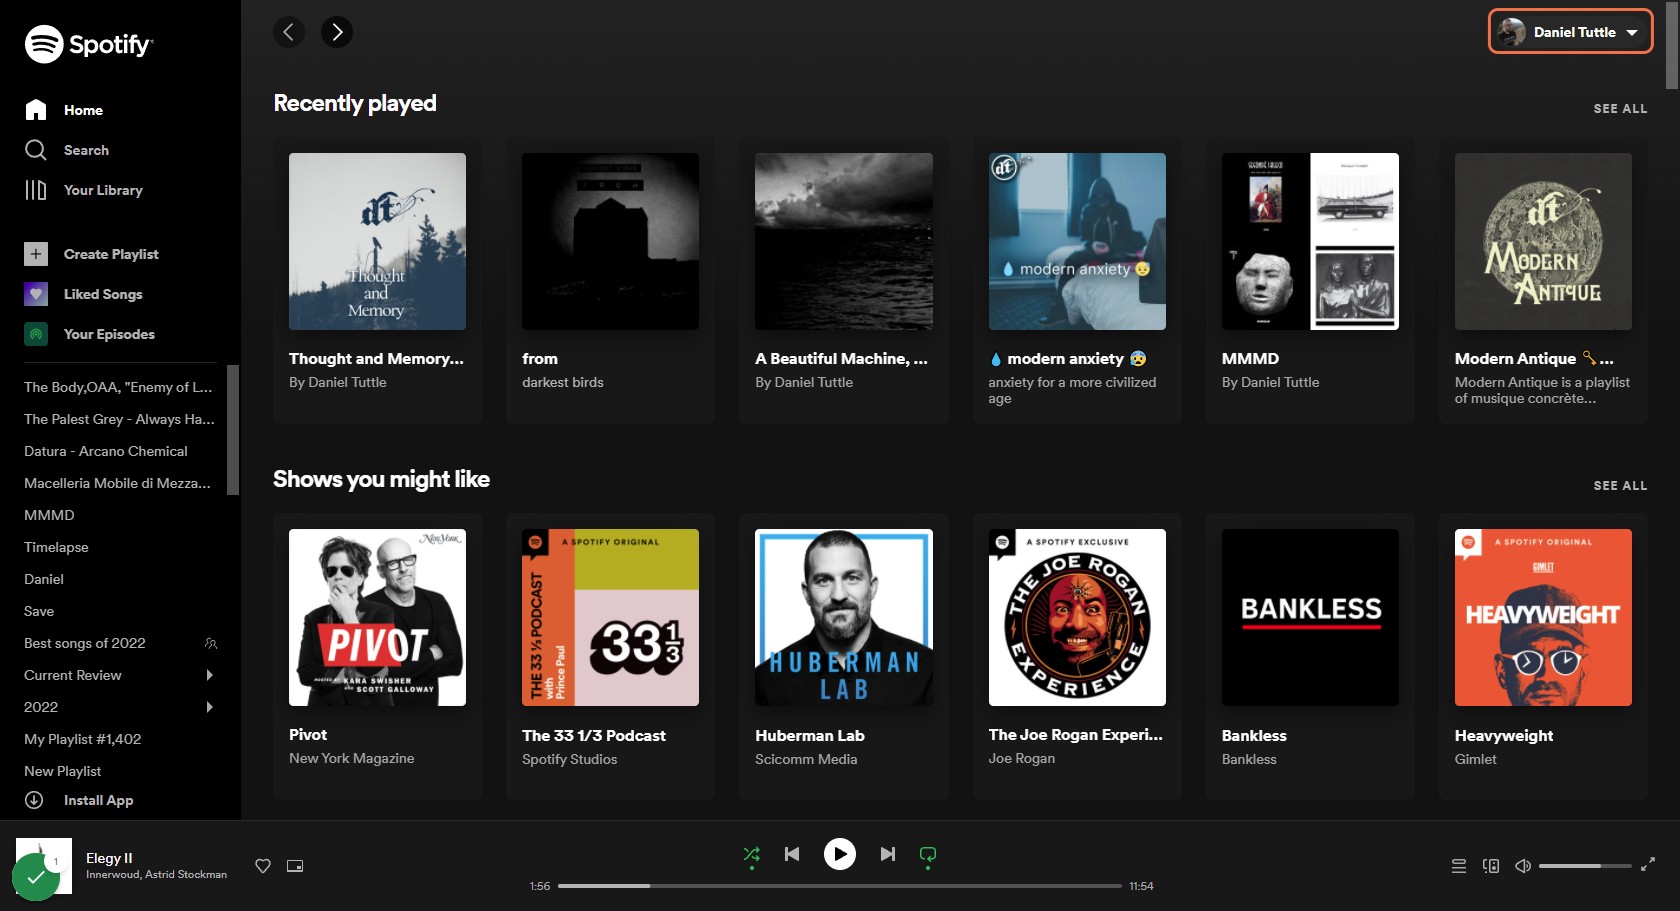Select Home in the sidebar

[84, 110]
